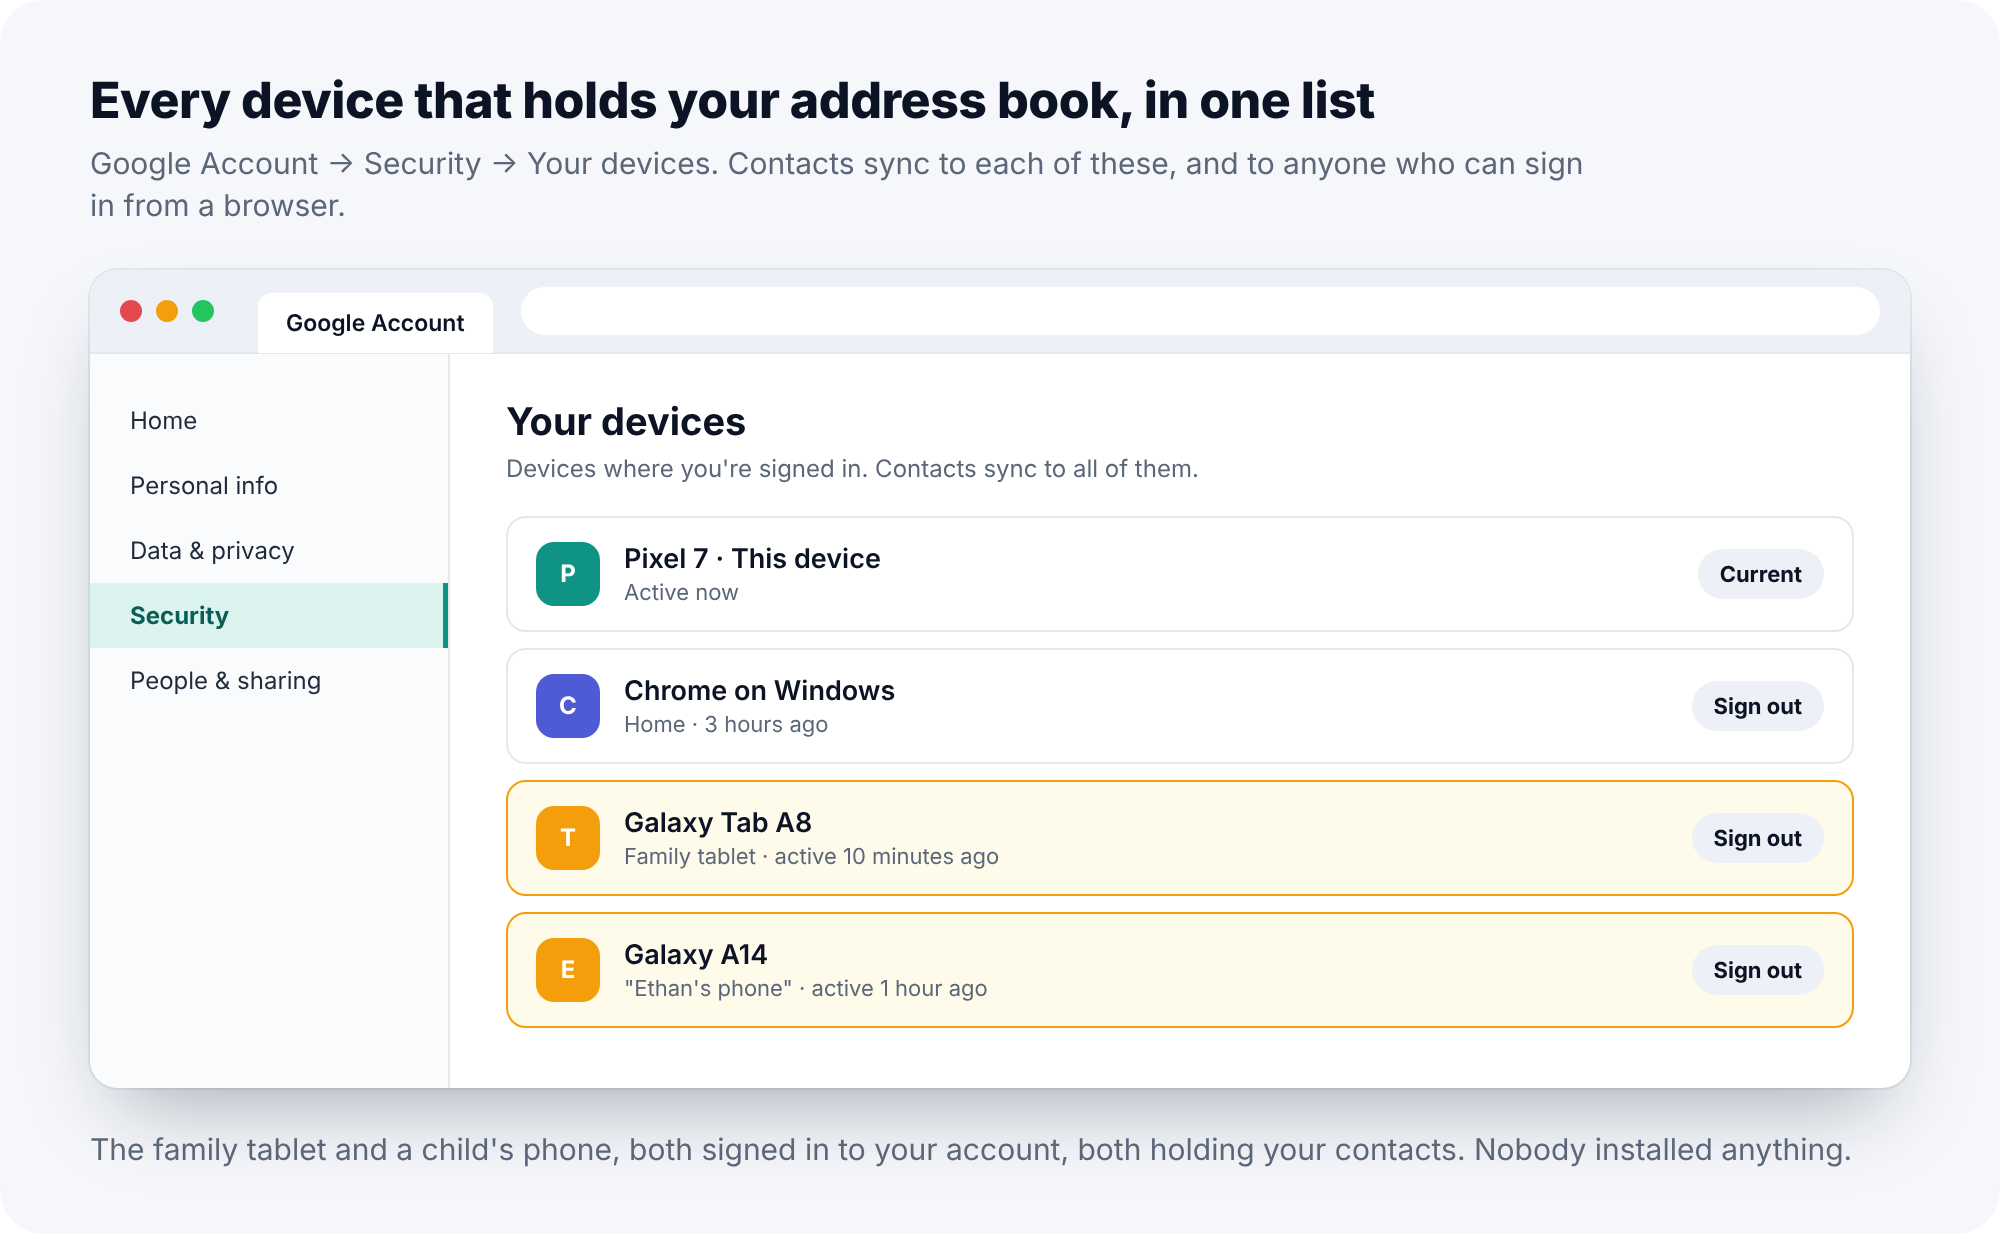Open Personal info in the sidebar

coord(269,486)
